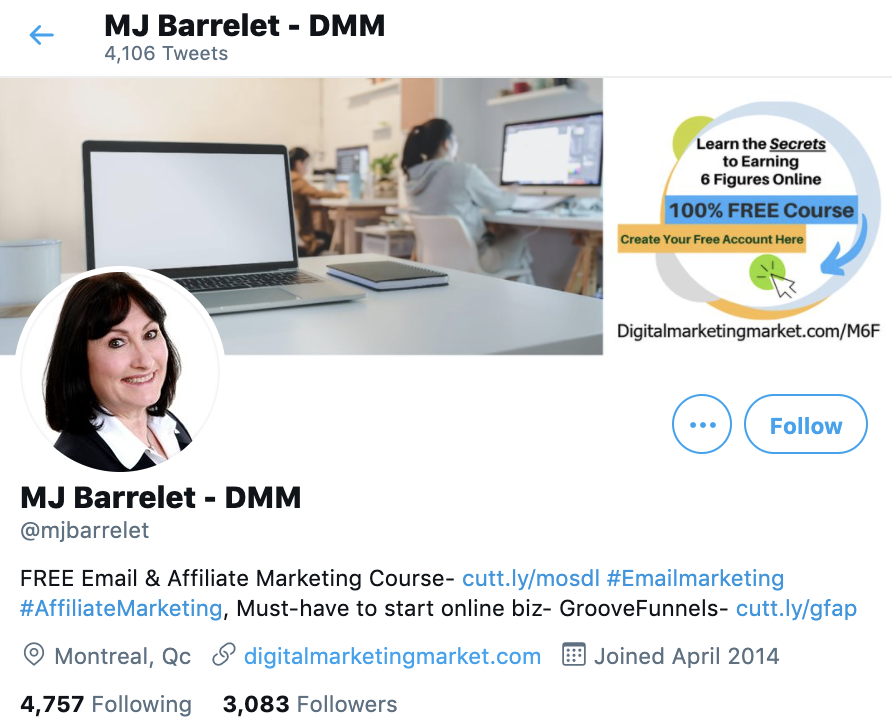Click the location pin icon
Viewport: 892px width, 728px height.
34,655
